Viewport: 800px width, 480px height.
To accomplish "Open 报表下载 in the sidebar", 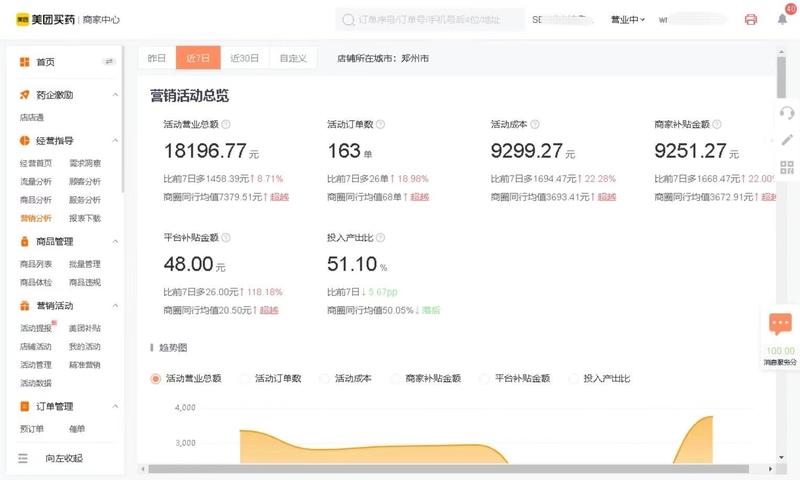I will [85, 218].
